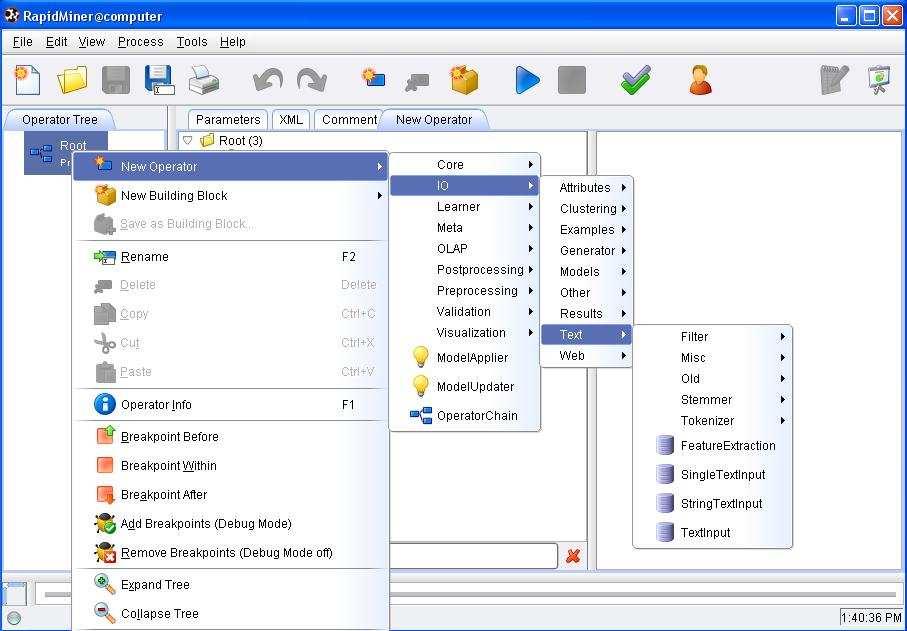This screenshot has height=631, width=907.
Task: Click the Undo arrow icon
Action: [x=268, y=80]
